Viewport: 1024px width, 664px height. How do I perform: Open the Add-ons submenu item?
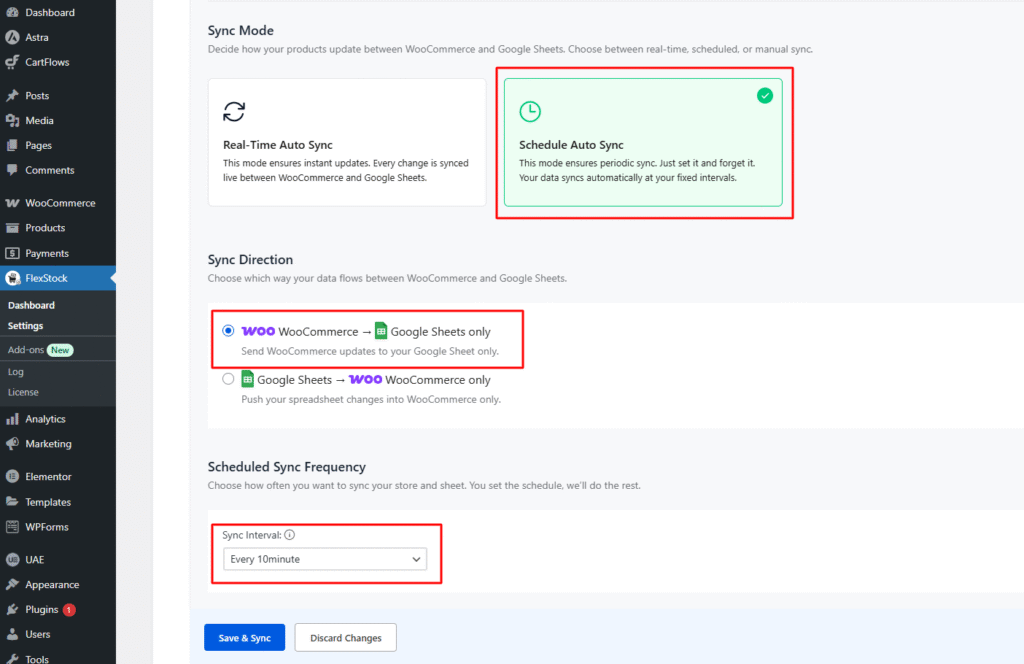click(25, 350)
